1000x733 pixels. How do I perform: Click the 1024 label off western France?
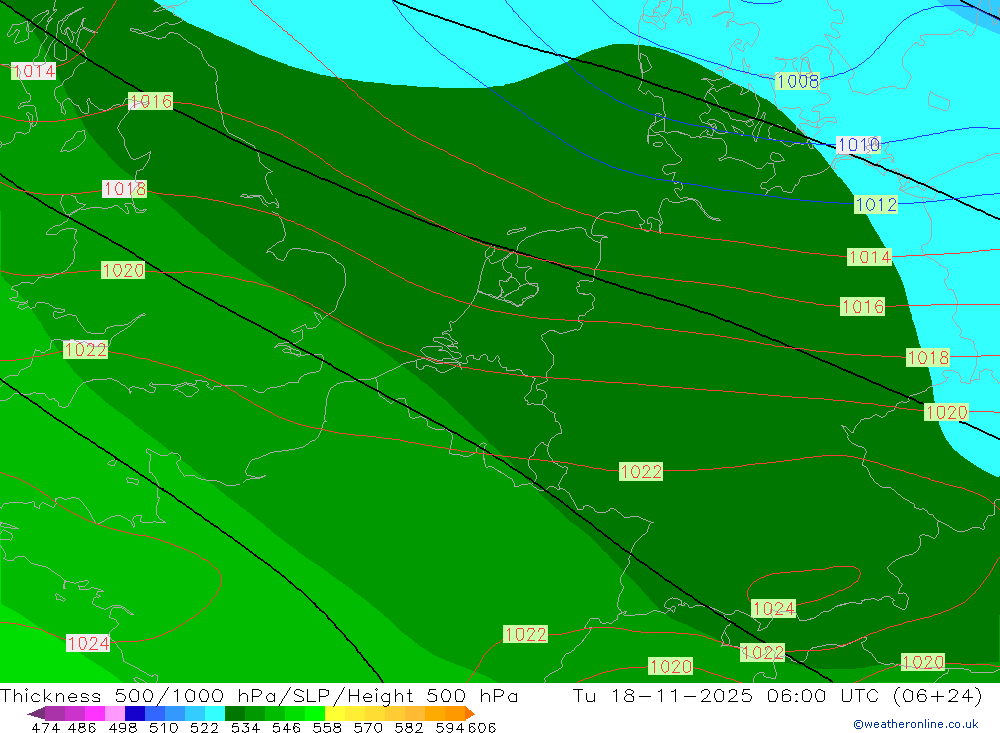pos(88,644)
